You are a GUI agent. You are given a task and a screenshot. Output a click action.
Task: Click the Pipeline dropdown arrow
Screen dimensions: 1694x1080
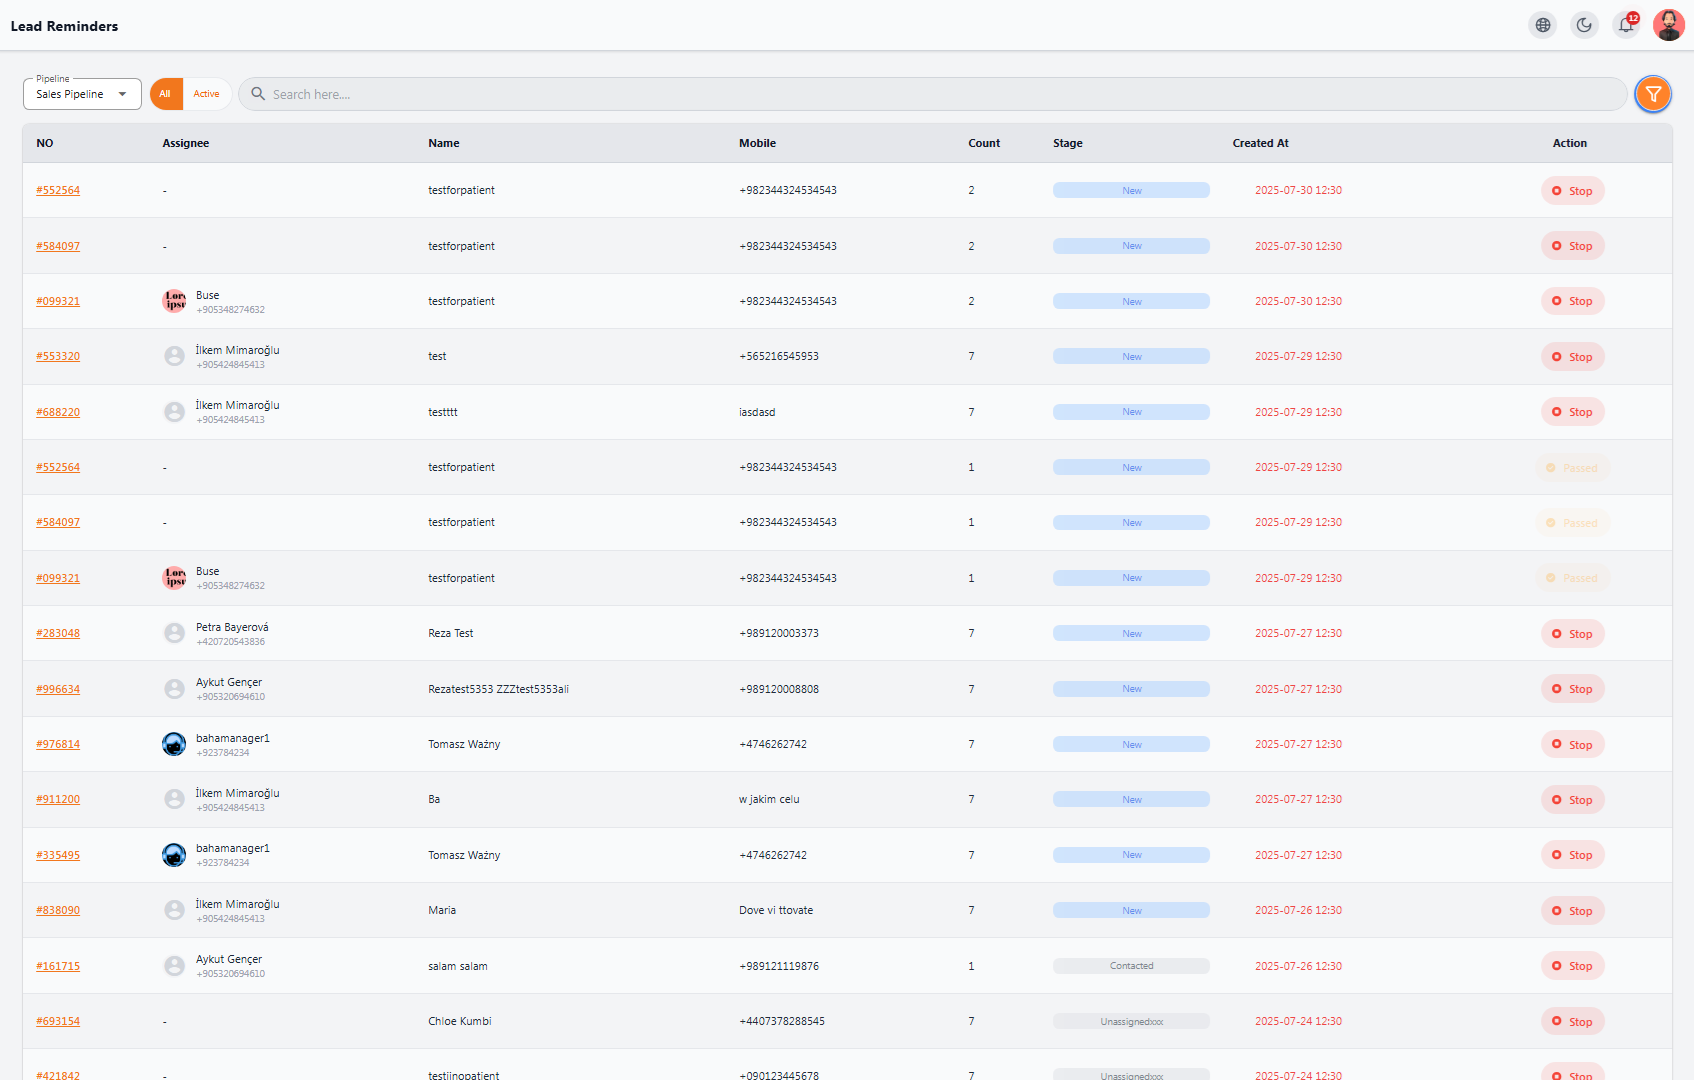tap(122, 94)
